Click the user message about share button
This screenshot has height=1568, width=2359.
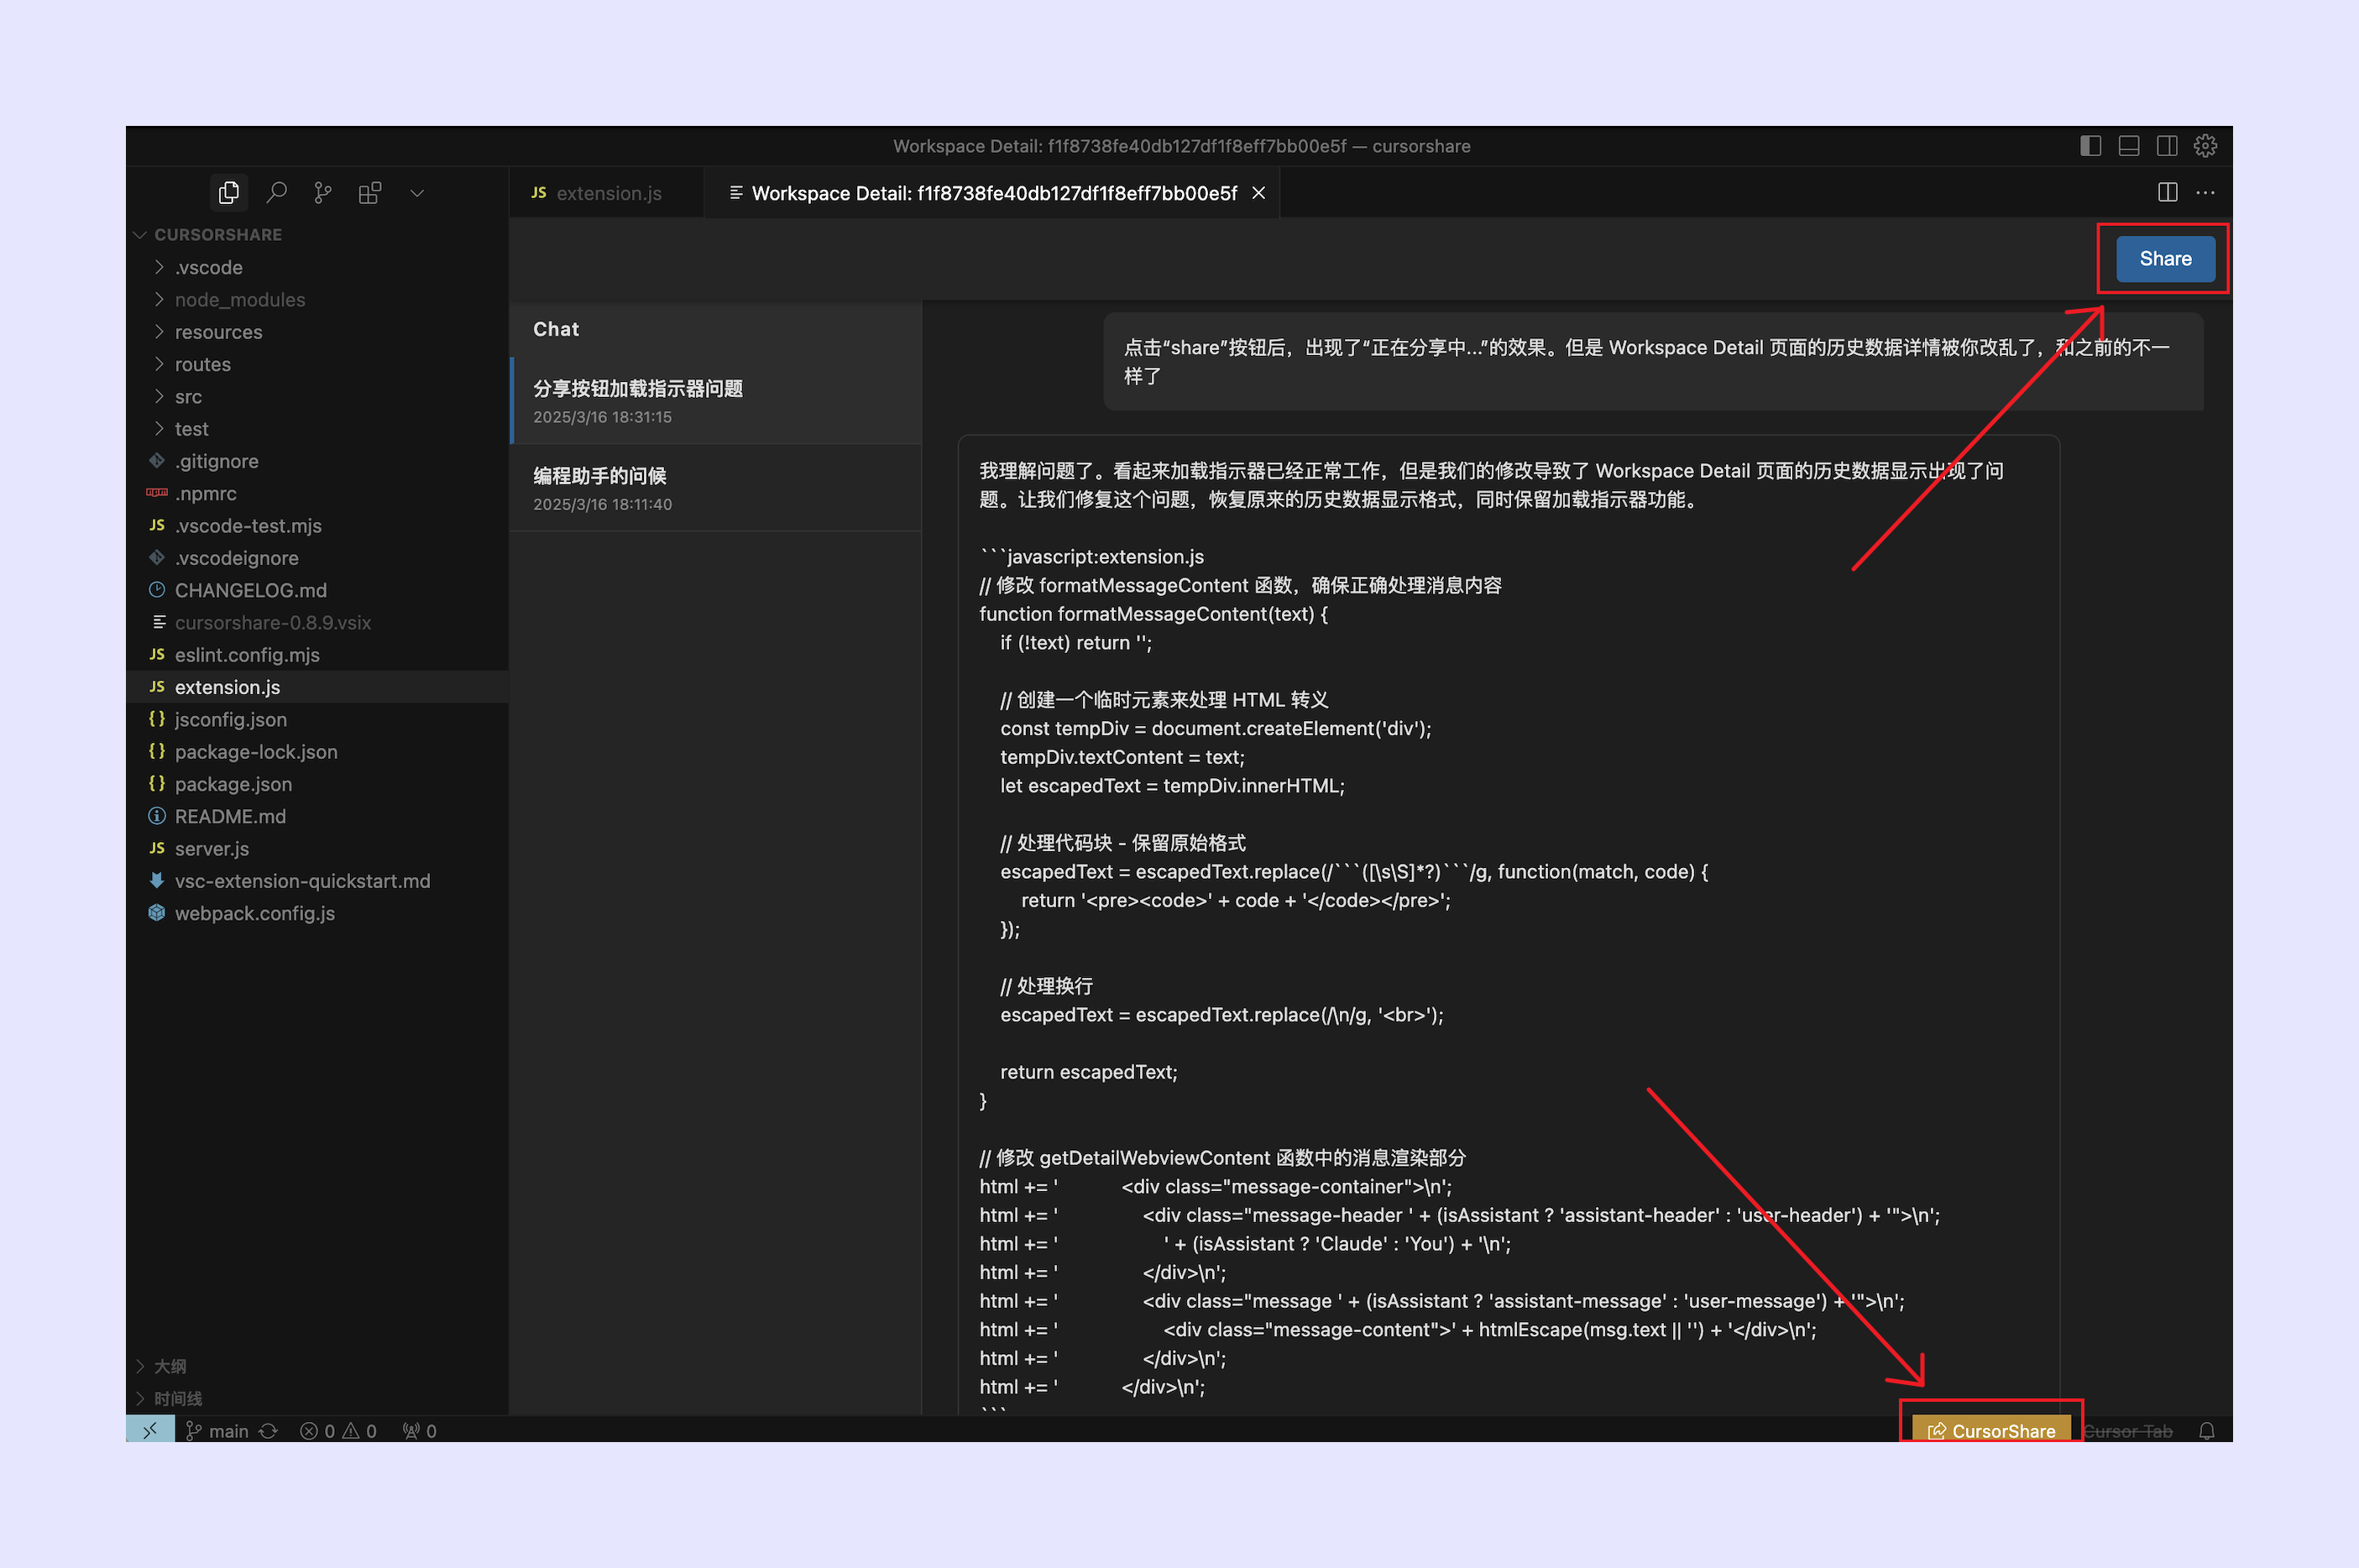1653,361
